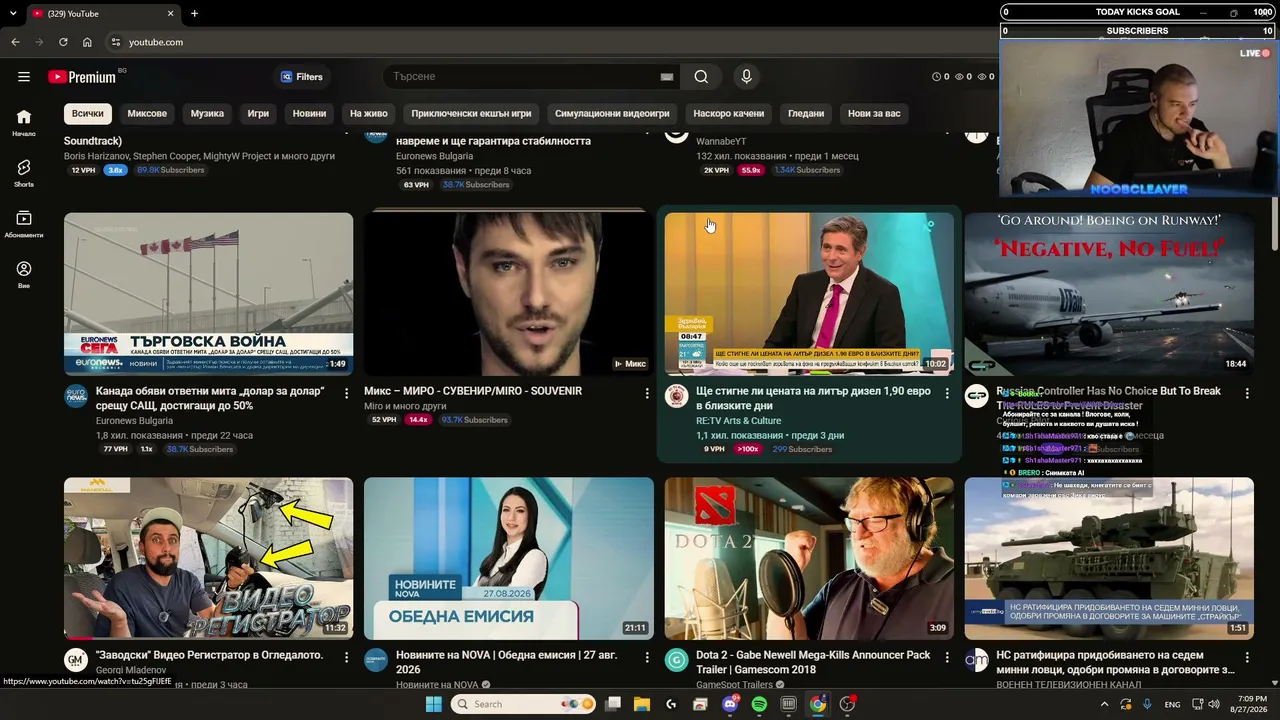Open options for the Канада обяви video

[x=347, y=394]
